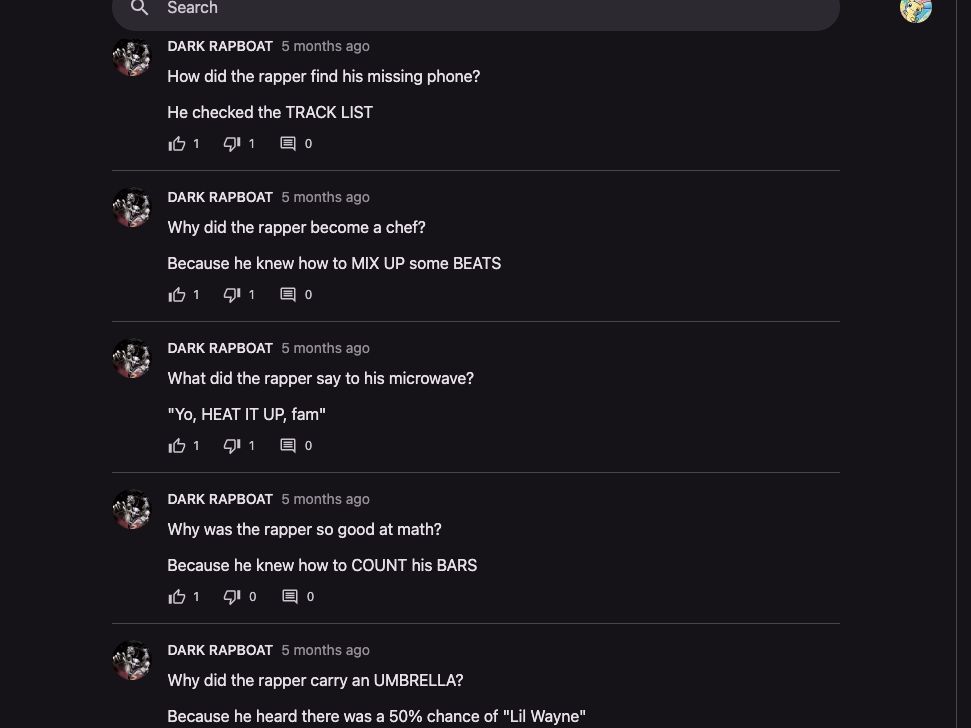Open the account profile avatar at top right
Viewport: 971px width, 728px height.
pos(915,9)
